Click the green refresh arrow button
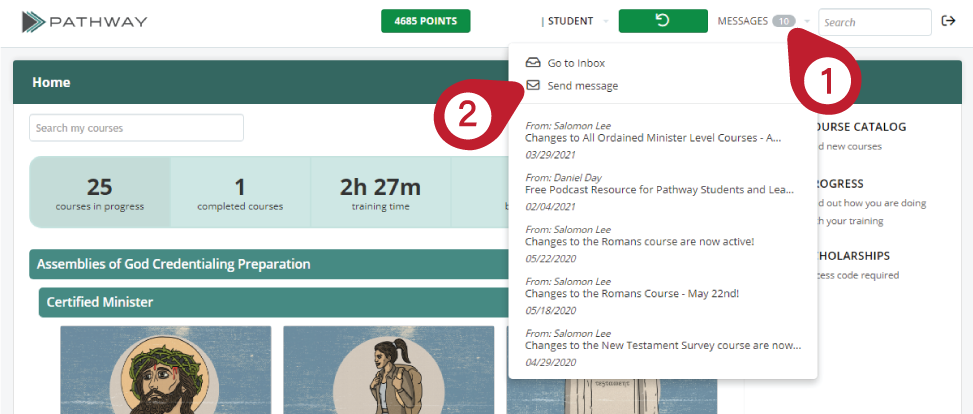 pyautogui.click(x=661, y=21)
